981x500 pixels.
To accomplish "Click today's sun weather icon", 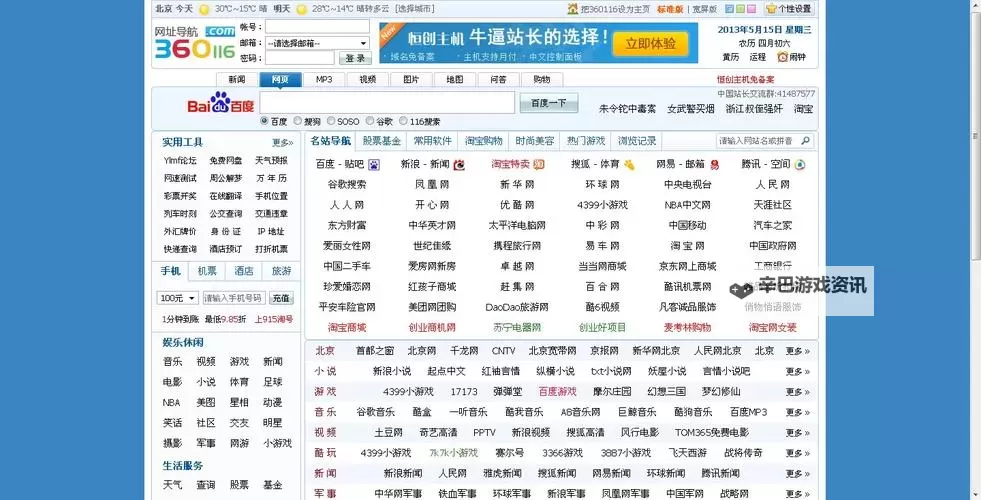I will coord(204,9).
